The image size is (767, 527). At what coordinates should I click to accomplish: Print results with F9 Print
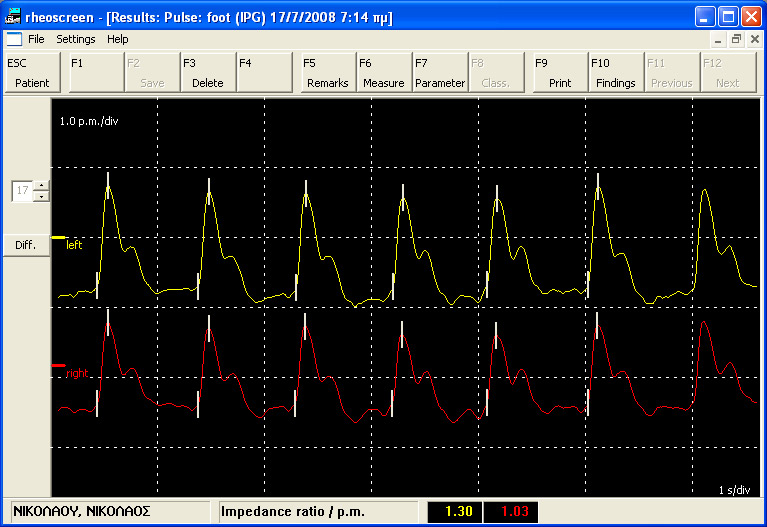[x=560, y=72]
